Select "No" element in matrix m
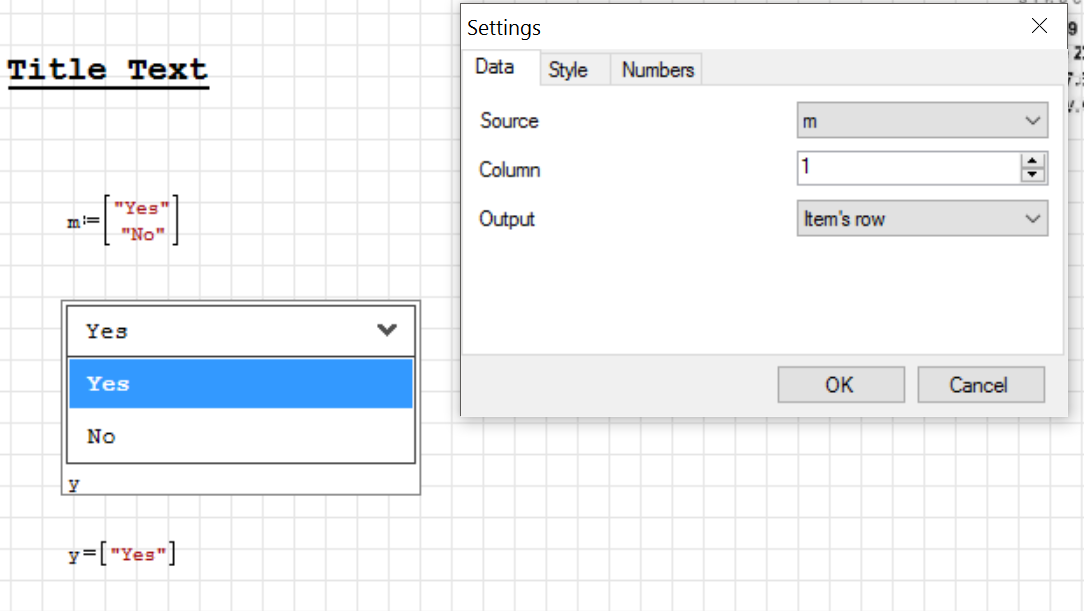Screen dimensions: 1084x611 tap(141, 235)
